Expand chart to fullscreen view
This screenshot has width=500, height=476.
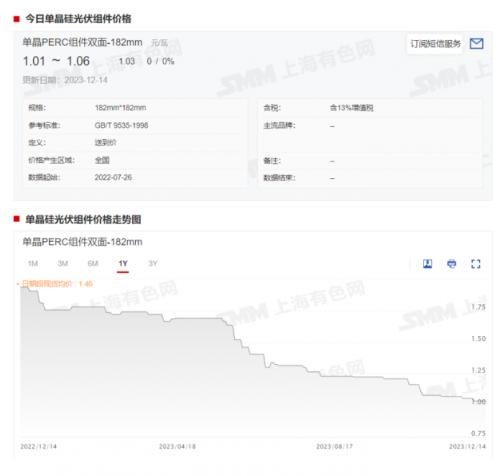pyautogui.click(x=476, y=264)
